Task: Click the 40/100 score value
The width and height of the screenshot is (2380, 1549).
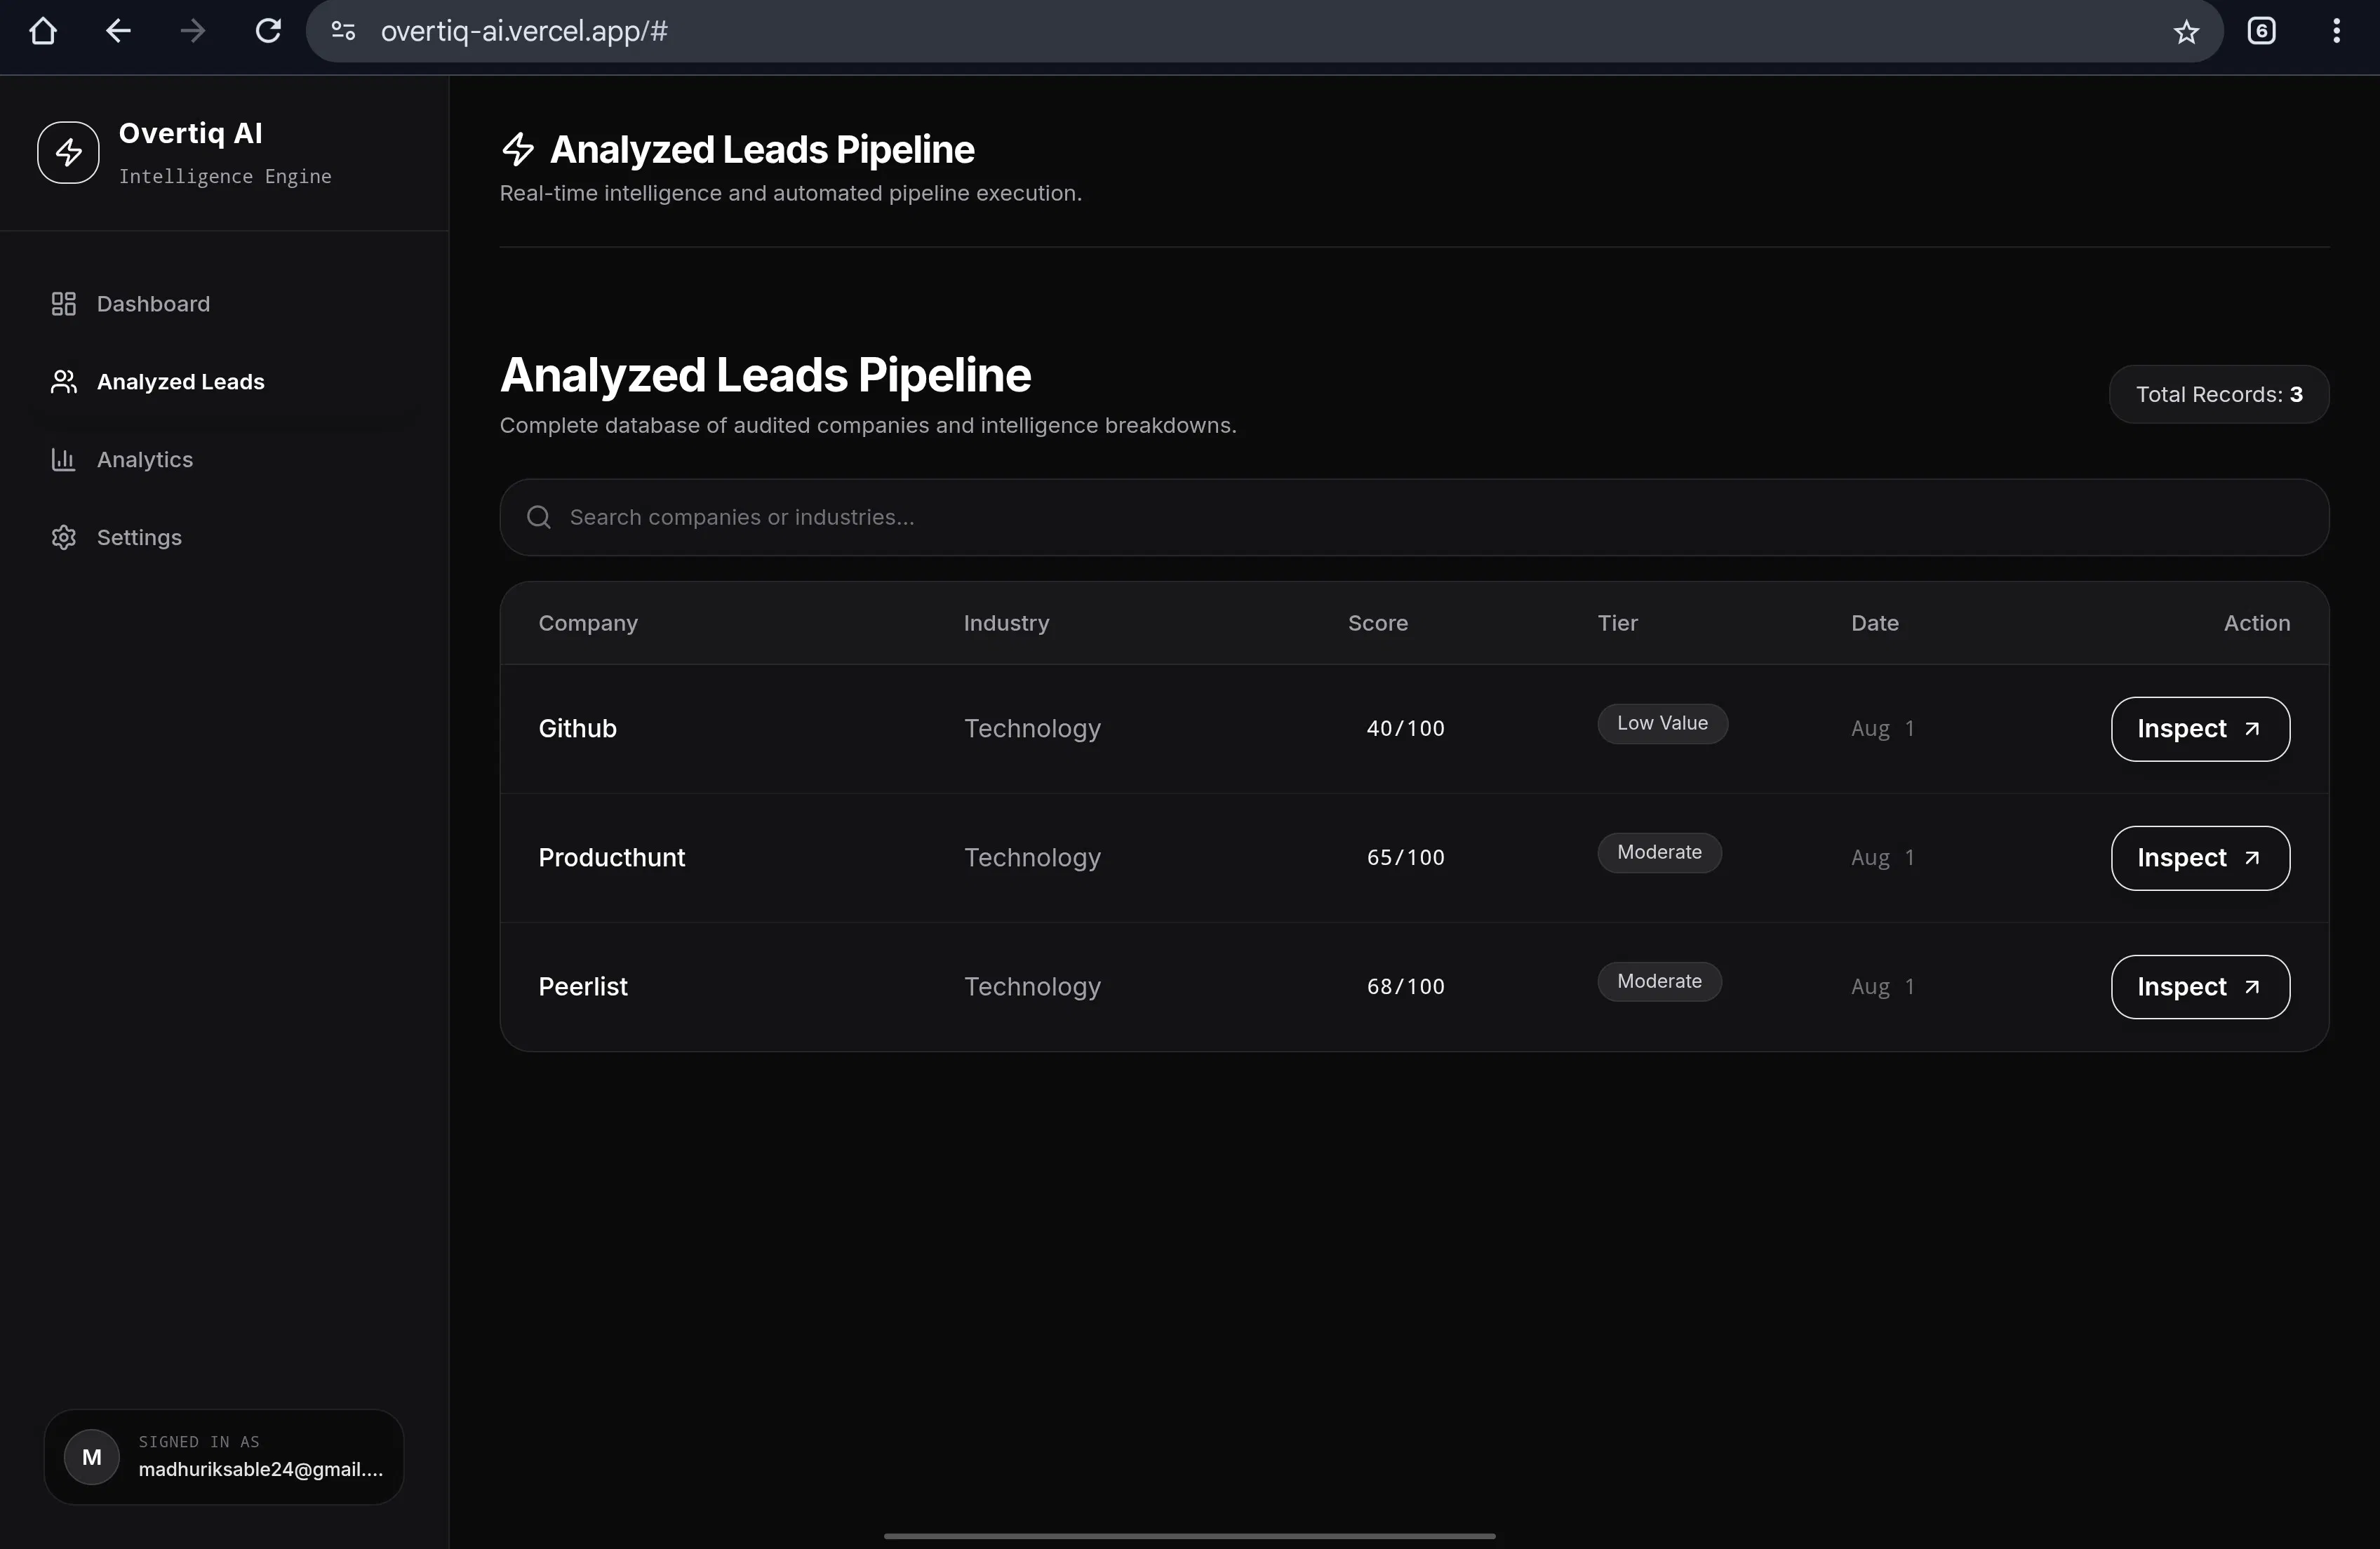Action: (1405, 729)
